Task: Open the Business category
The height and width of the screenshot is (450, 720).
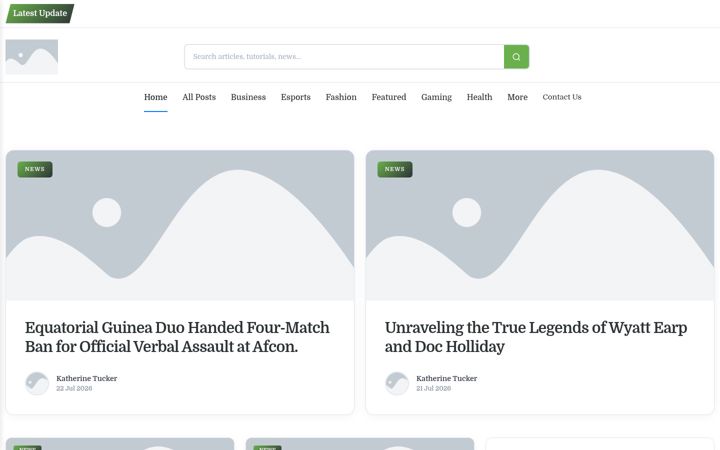Action: pos(248,97)
